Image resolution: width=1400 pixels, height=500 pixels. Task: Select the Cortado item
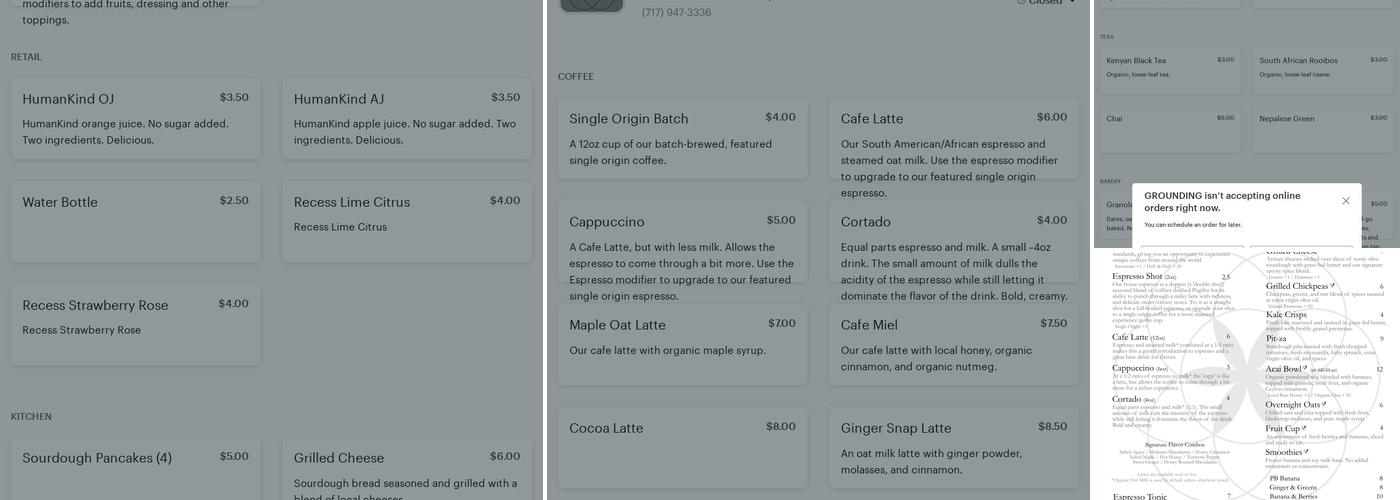point(954,241)
